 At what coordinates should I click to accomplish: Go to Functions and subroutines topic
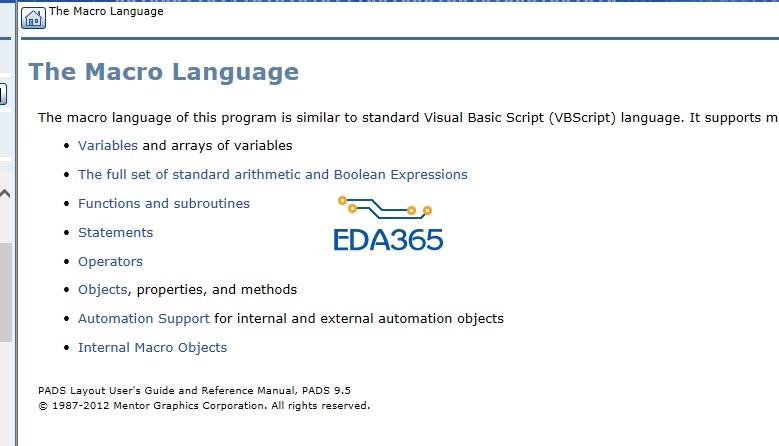pyautogui.click(x=164, y=204)
